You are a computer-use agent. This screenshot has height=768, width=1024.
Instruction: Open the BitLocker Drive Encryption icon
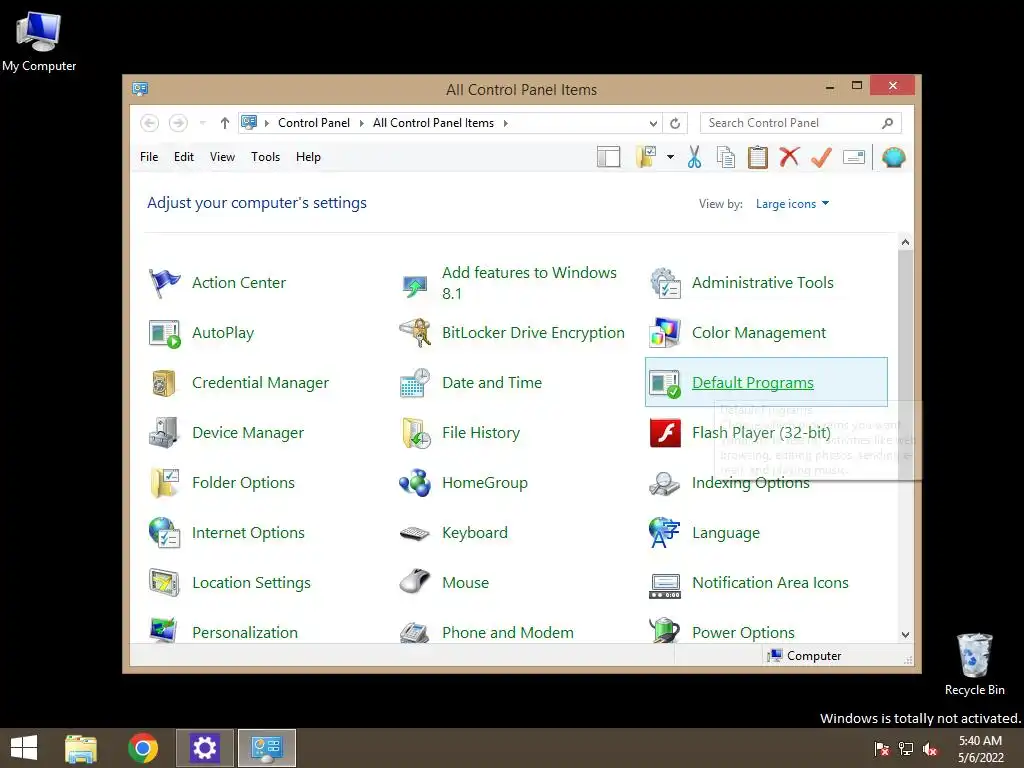pos(414,333)
